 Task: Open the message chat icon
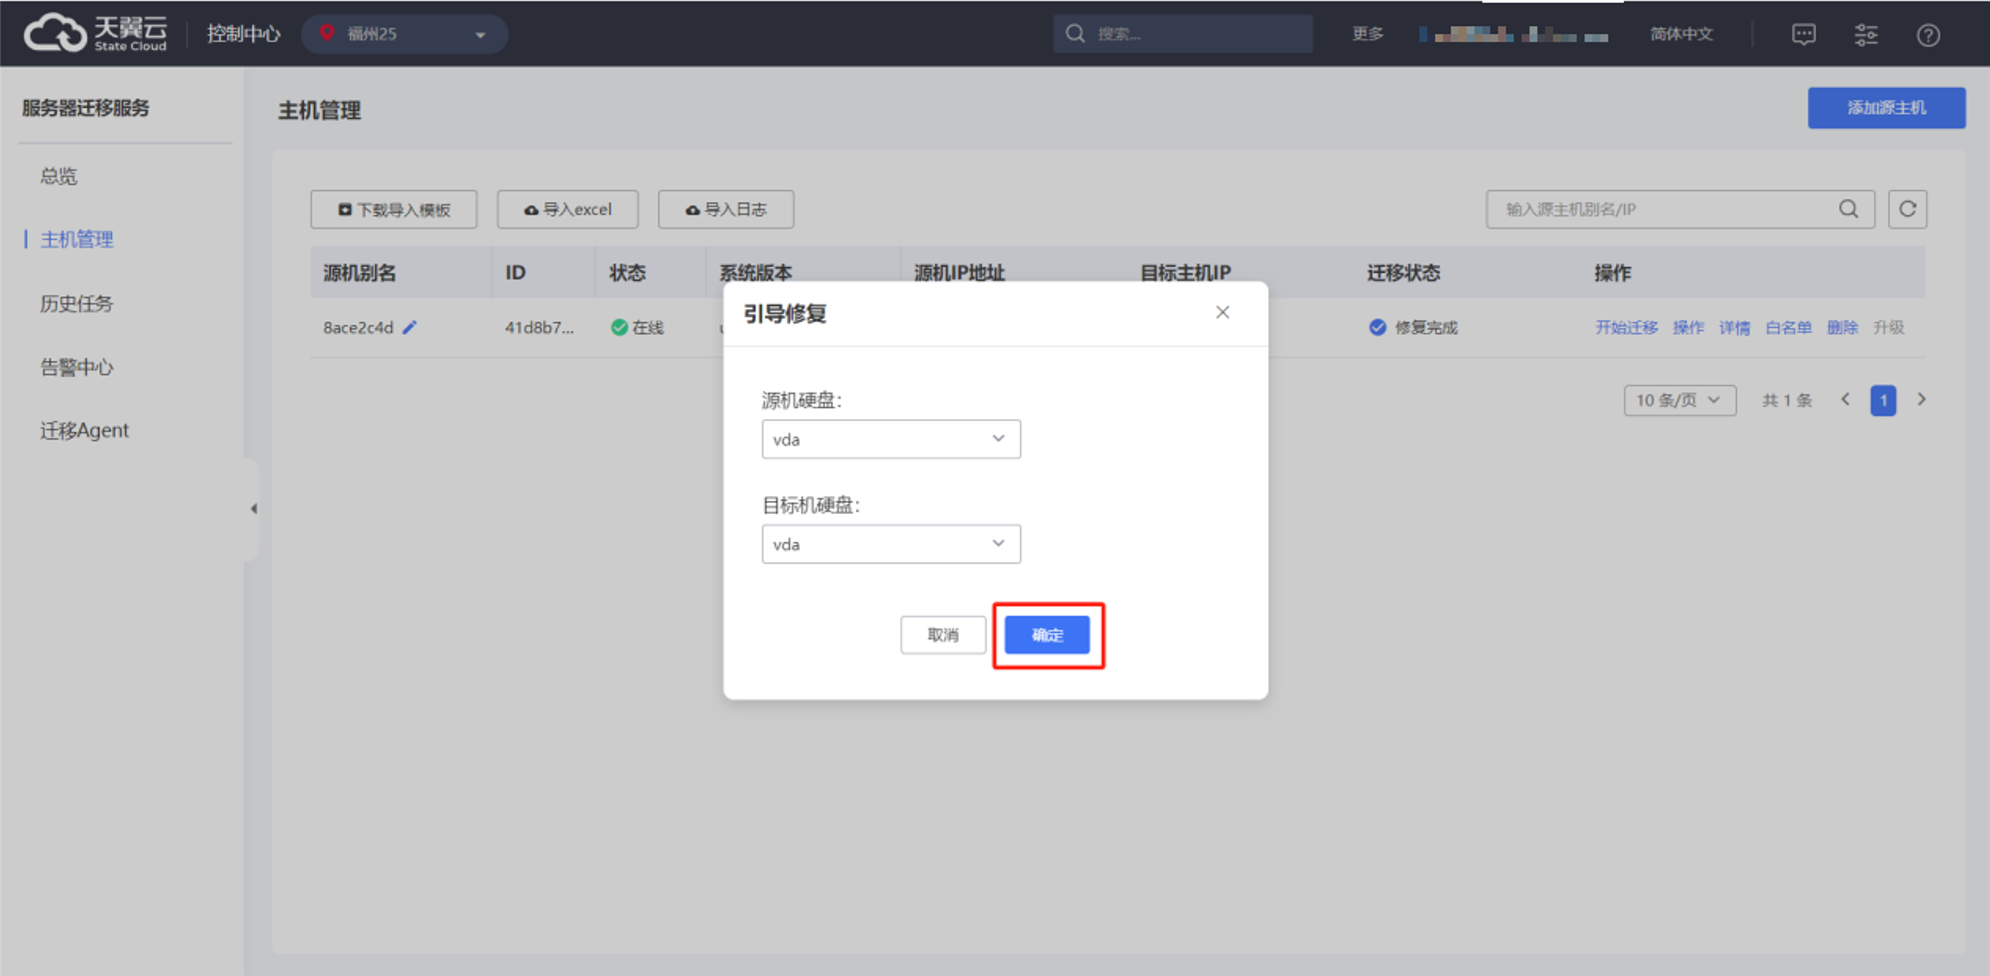click(x=1804, y=35)
